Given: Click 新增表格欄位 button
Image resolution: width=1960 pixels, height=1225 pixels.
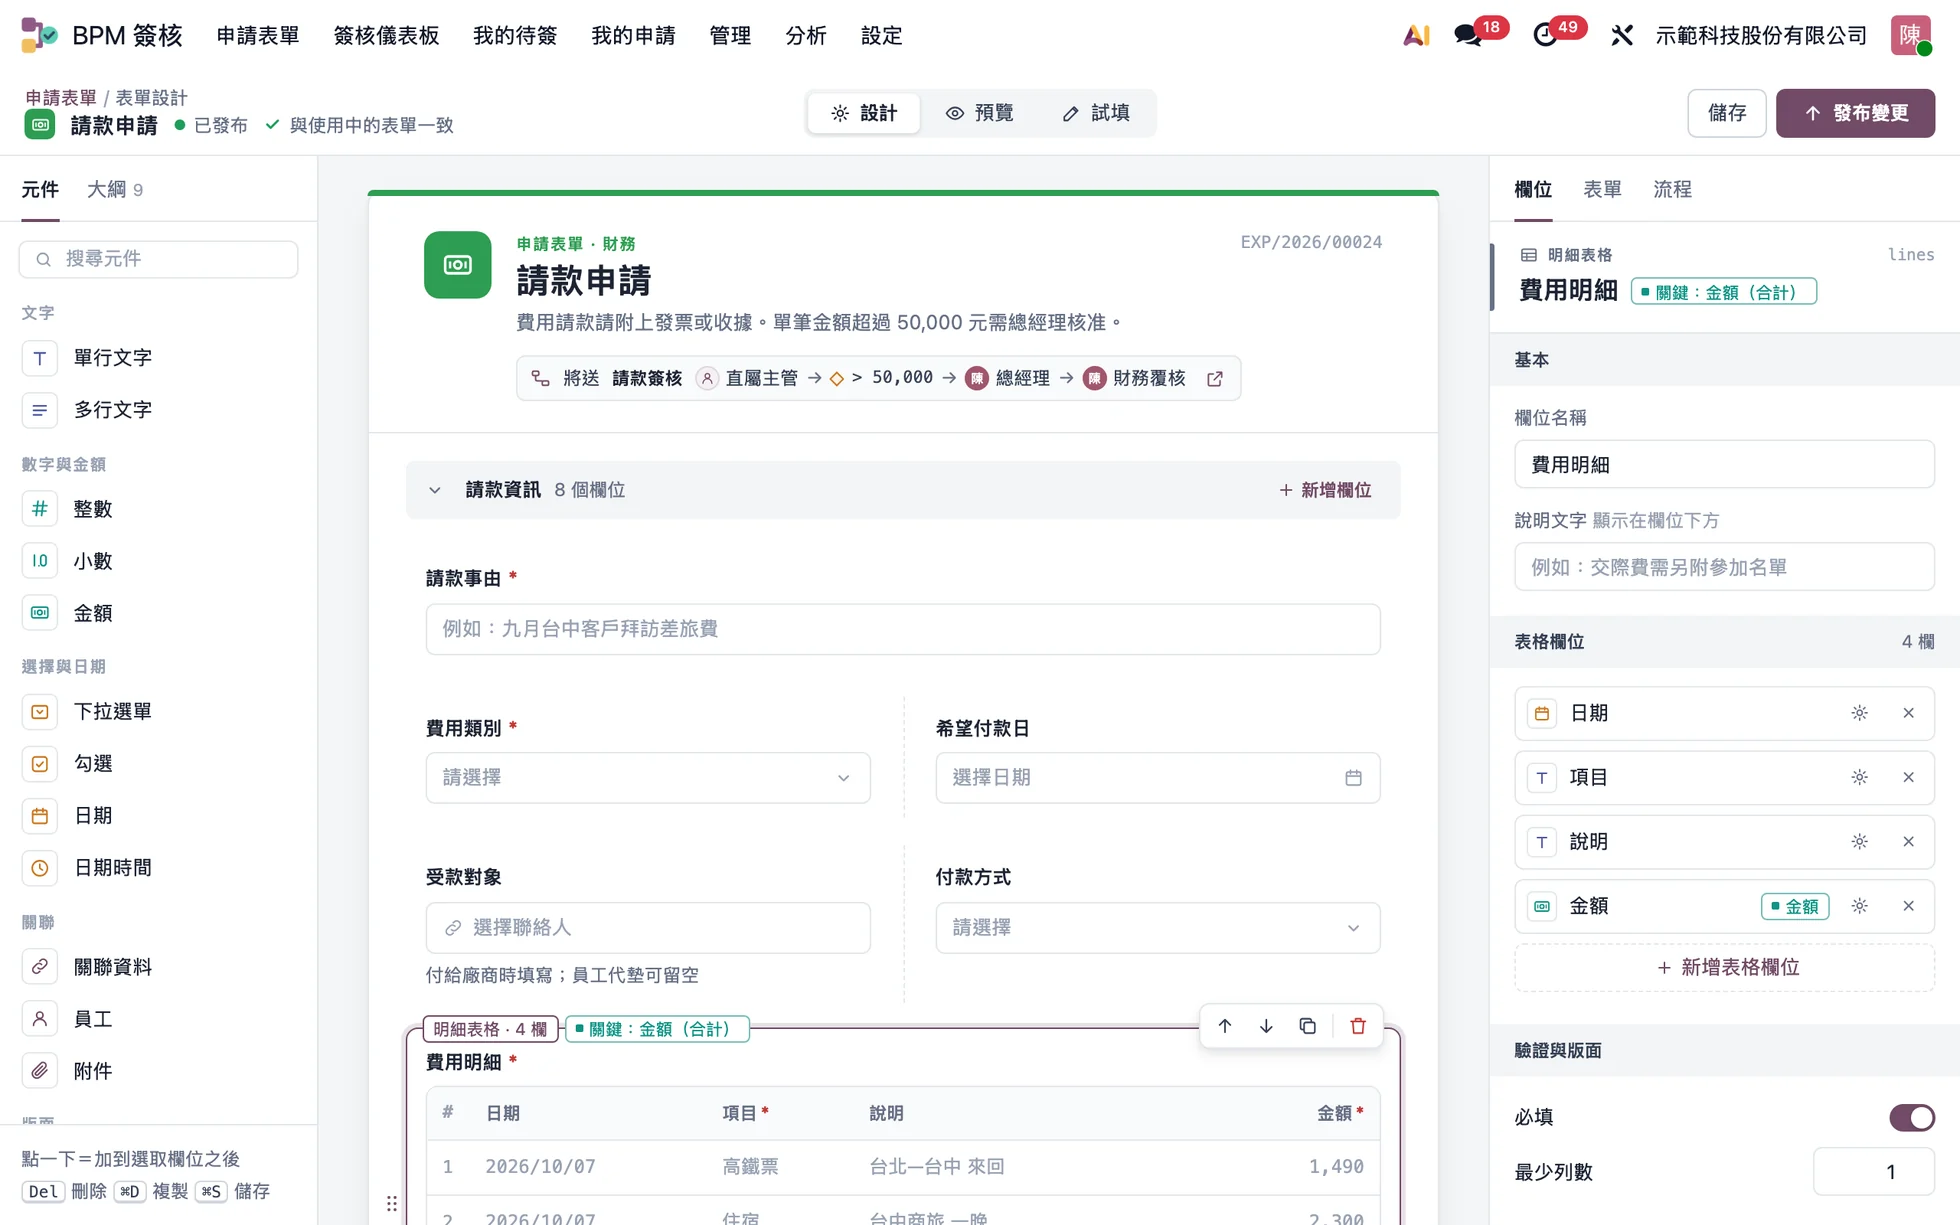Looking at the screenshot, I should click(1725, 967).
